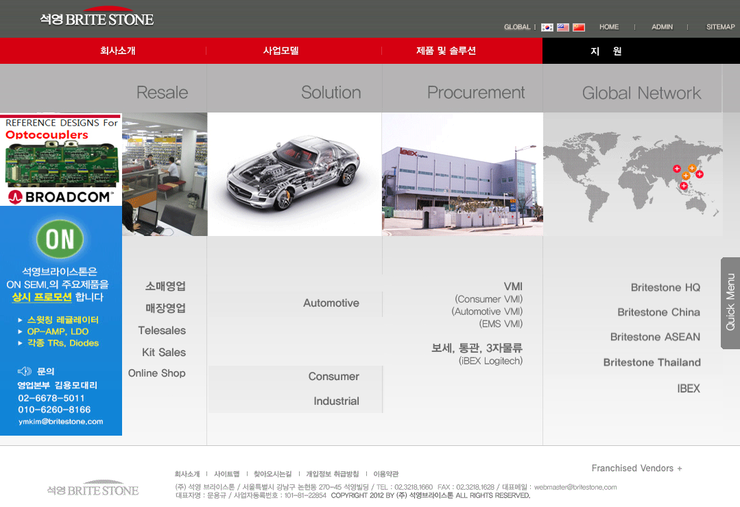Open the HOME link
740x507 pixels.
point(609,27)
